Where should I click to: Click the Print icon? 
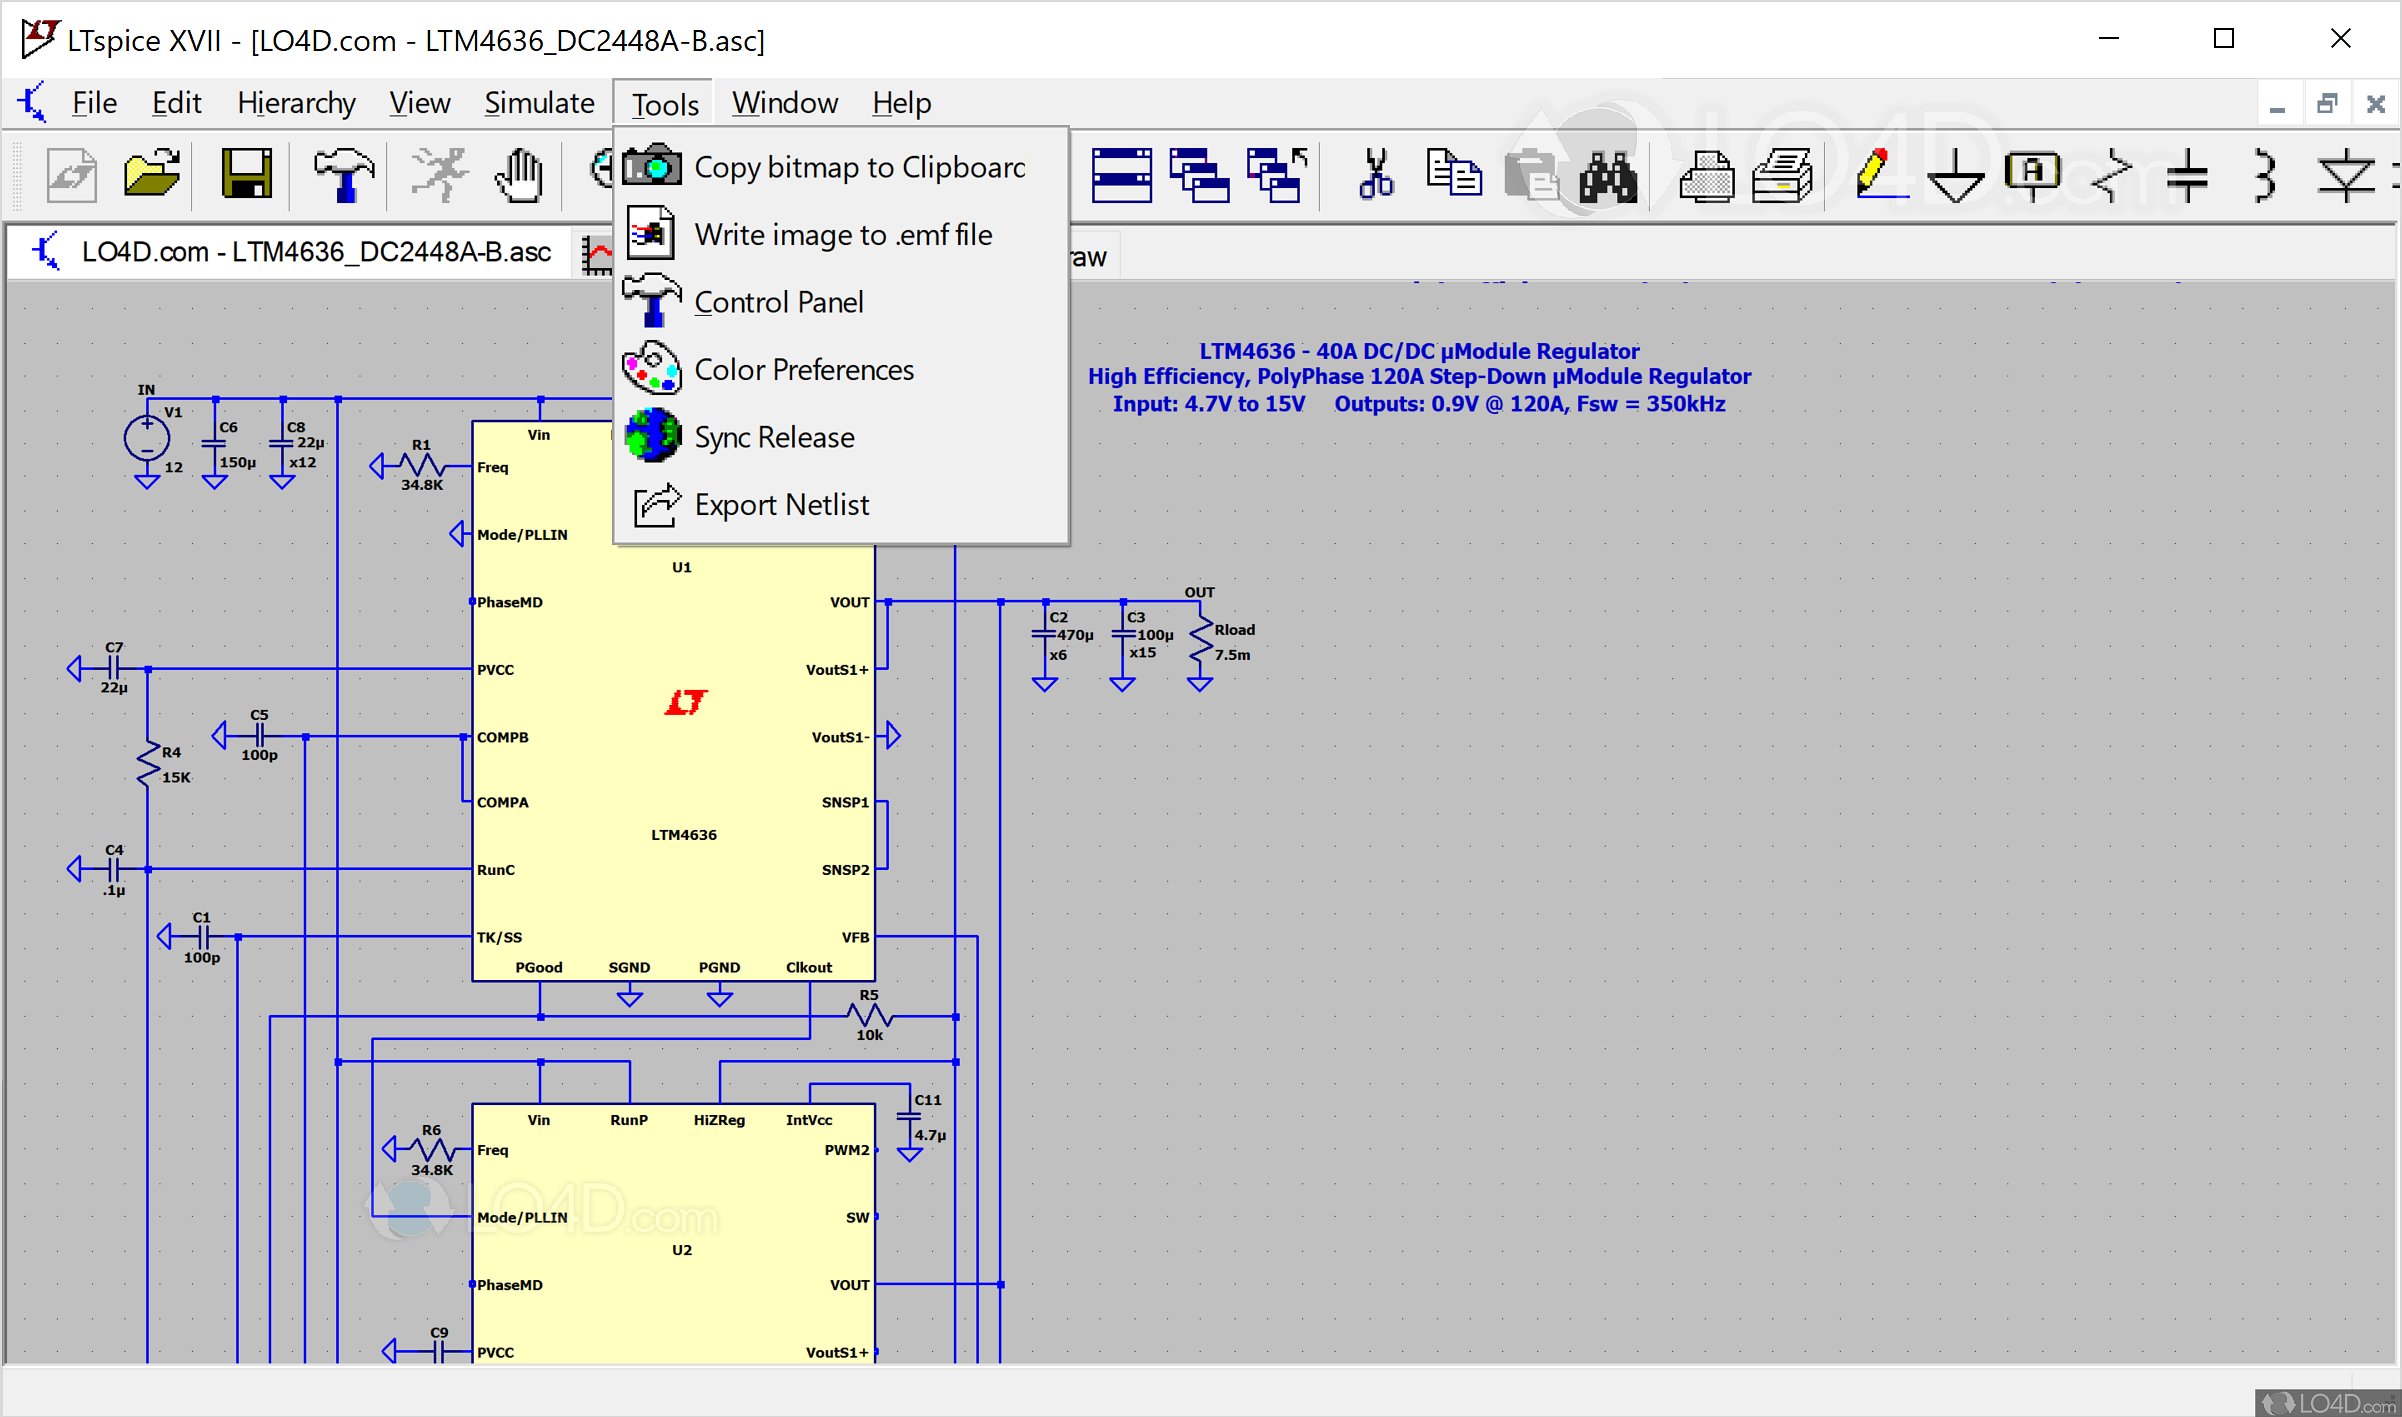[1706, 175]
